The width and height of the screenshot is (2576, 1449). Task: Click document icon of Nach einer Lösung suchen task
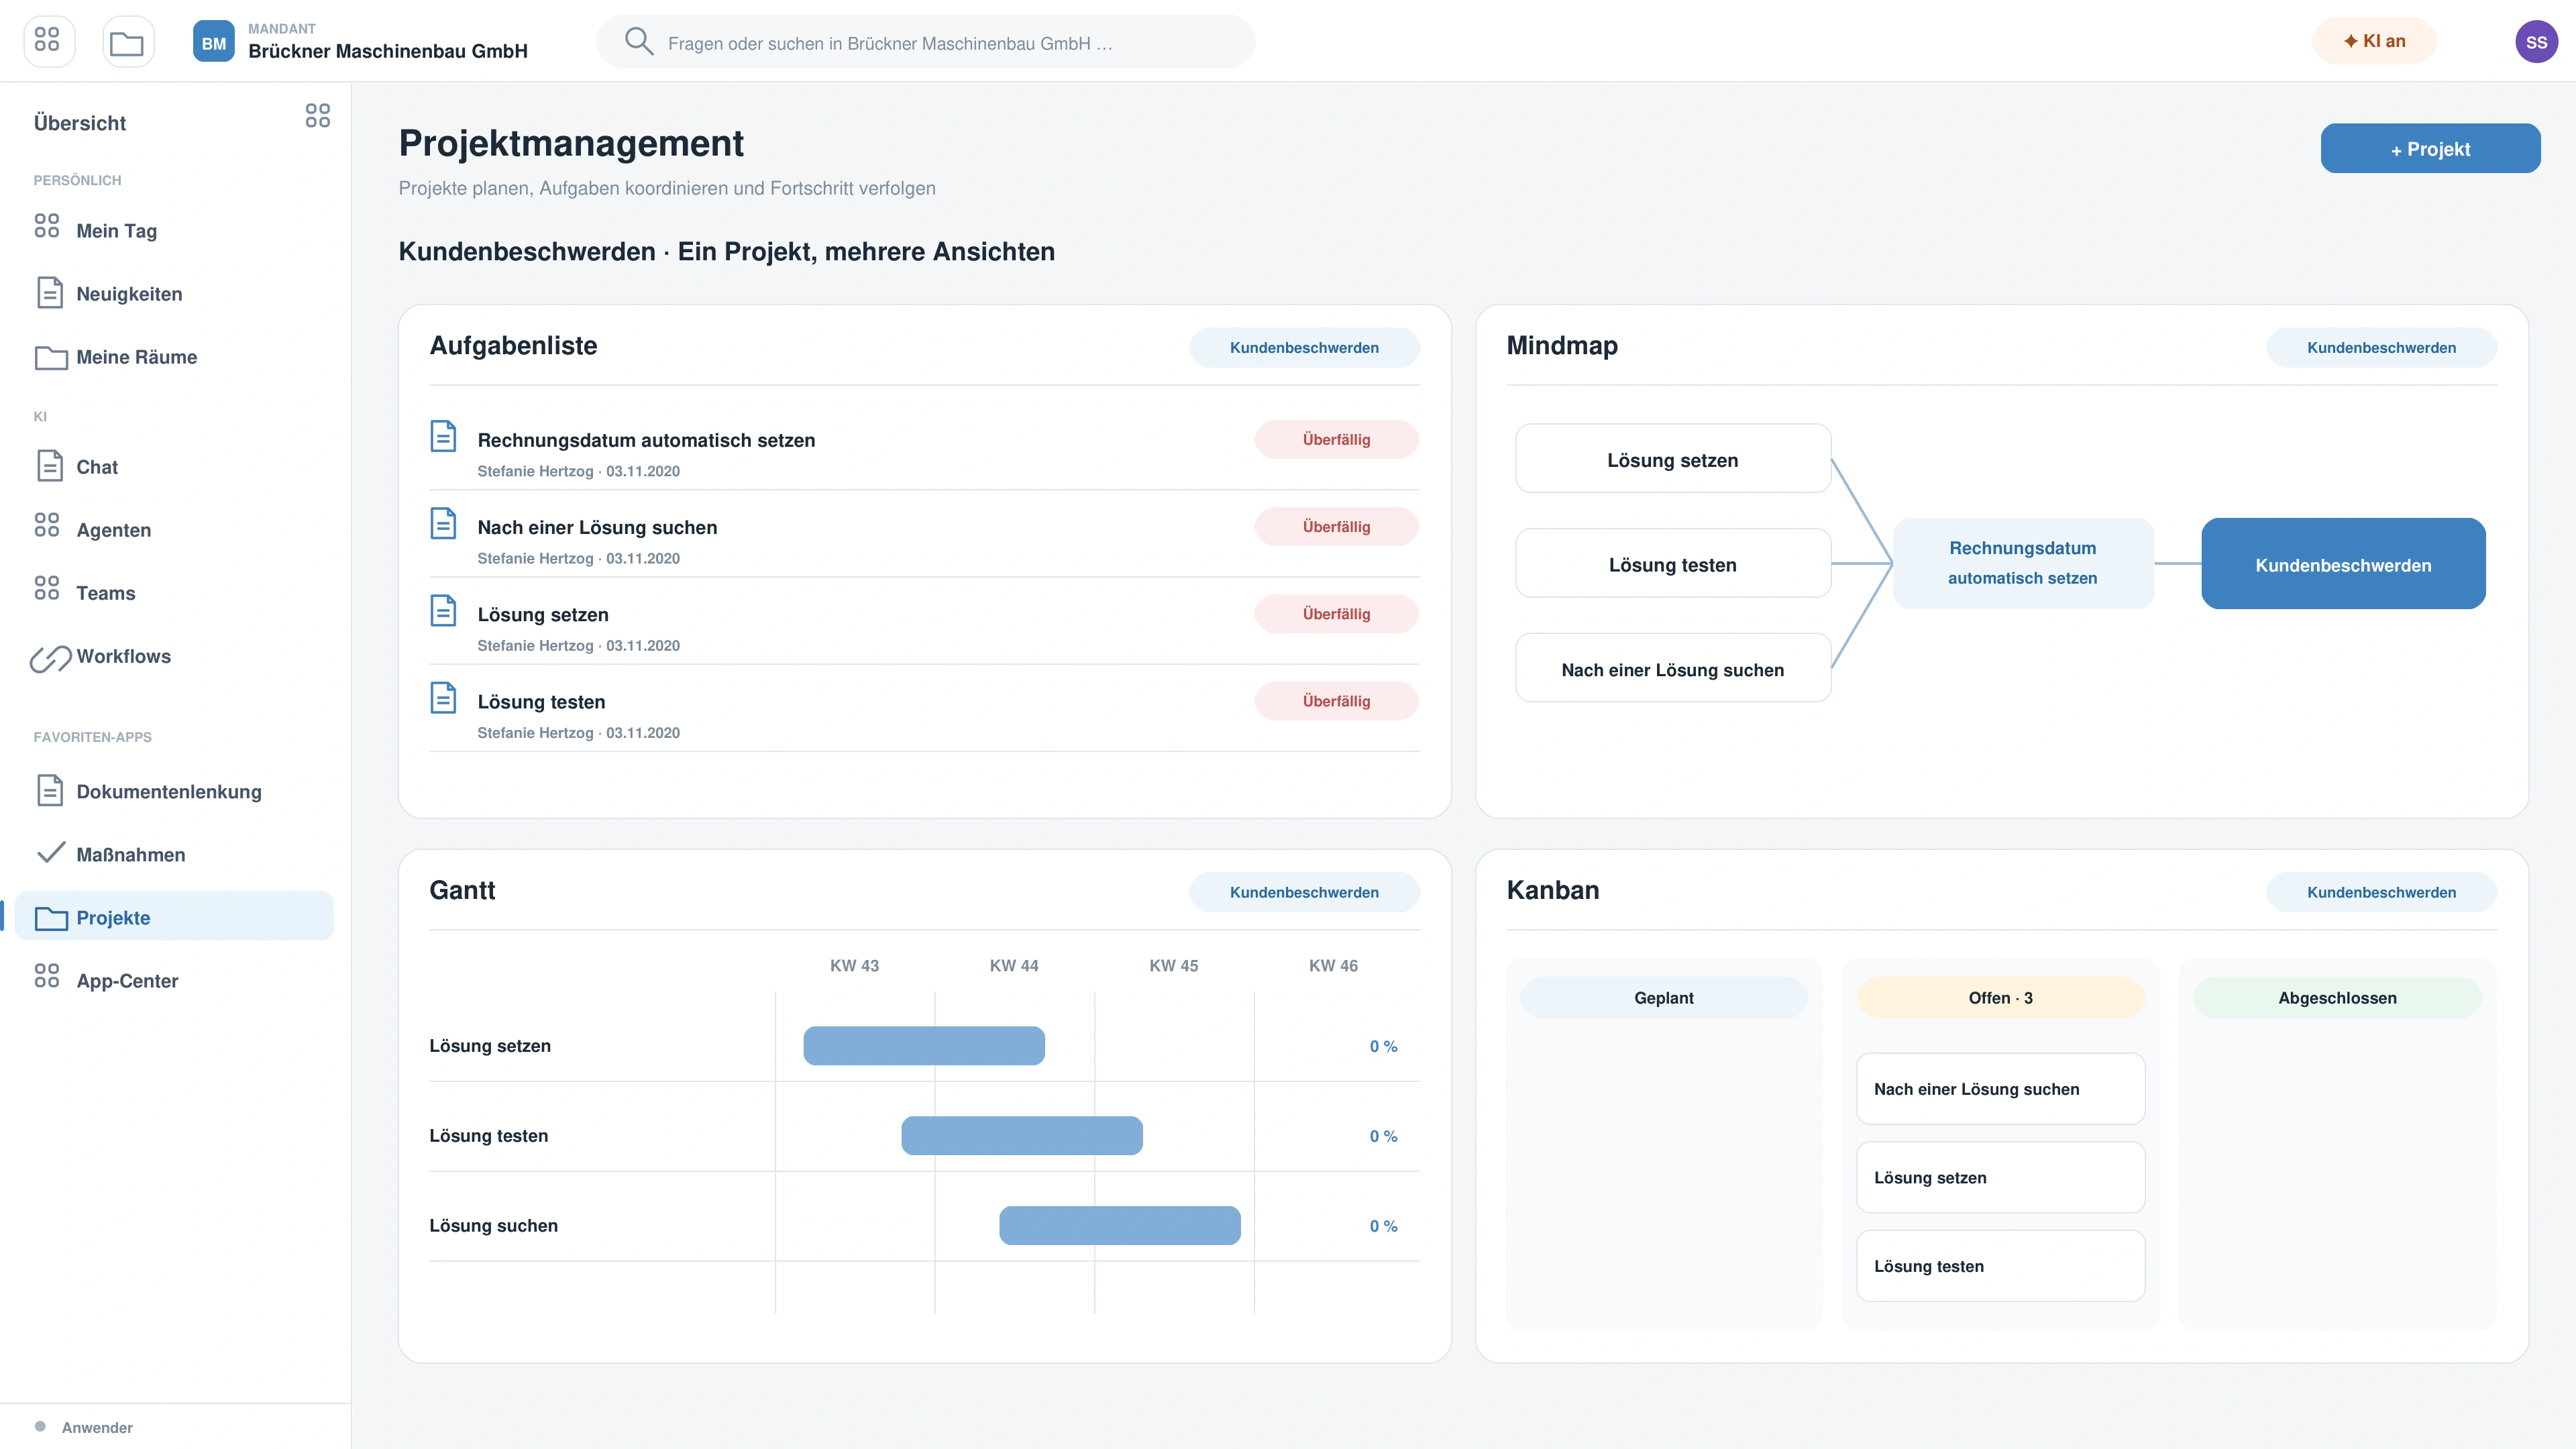[443, 524]
